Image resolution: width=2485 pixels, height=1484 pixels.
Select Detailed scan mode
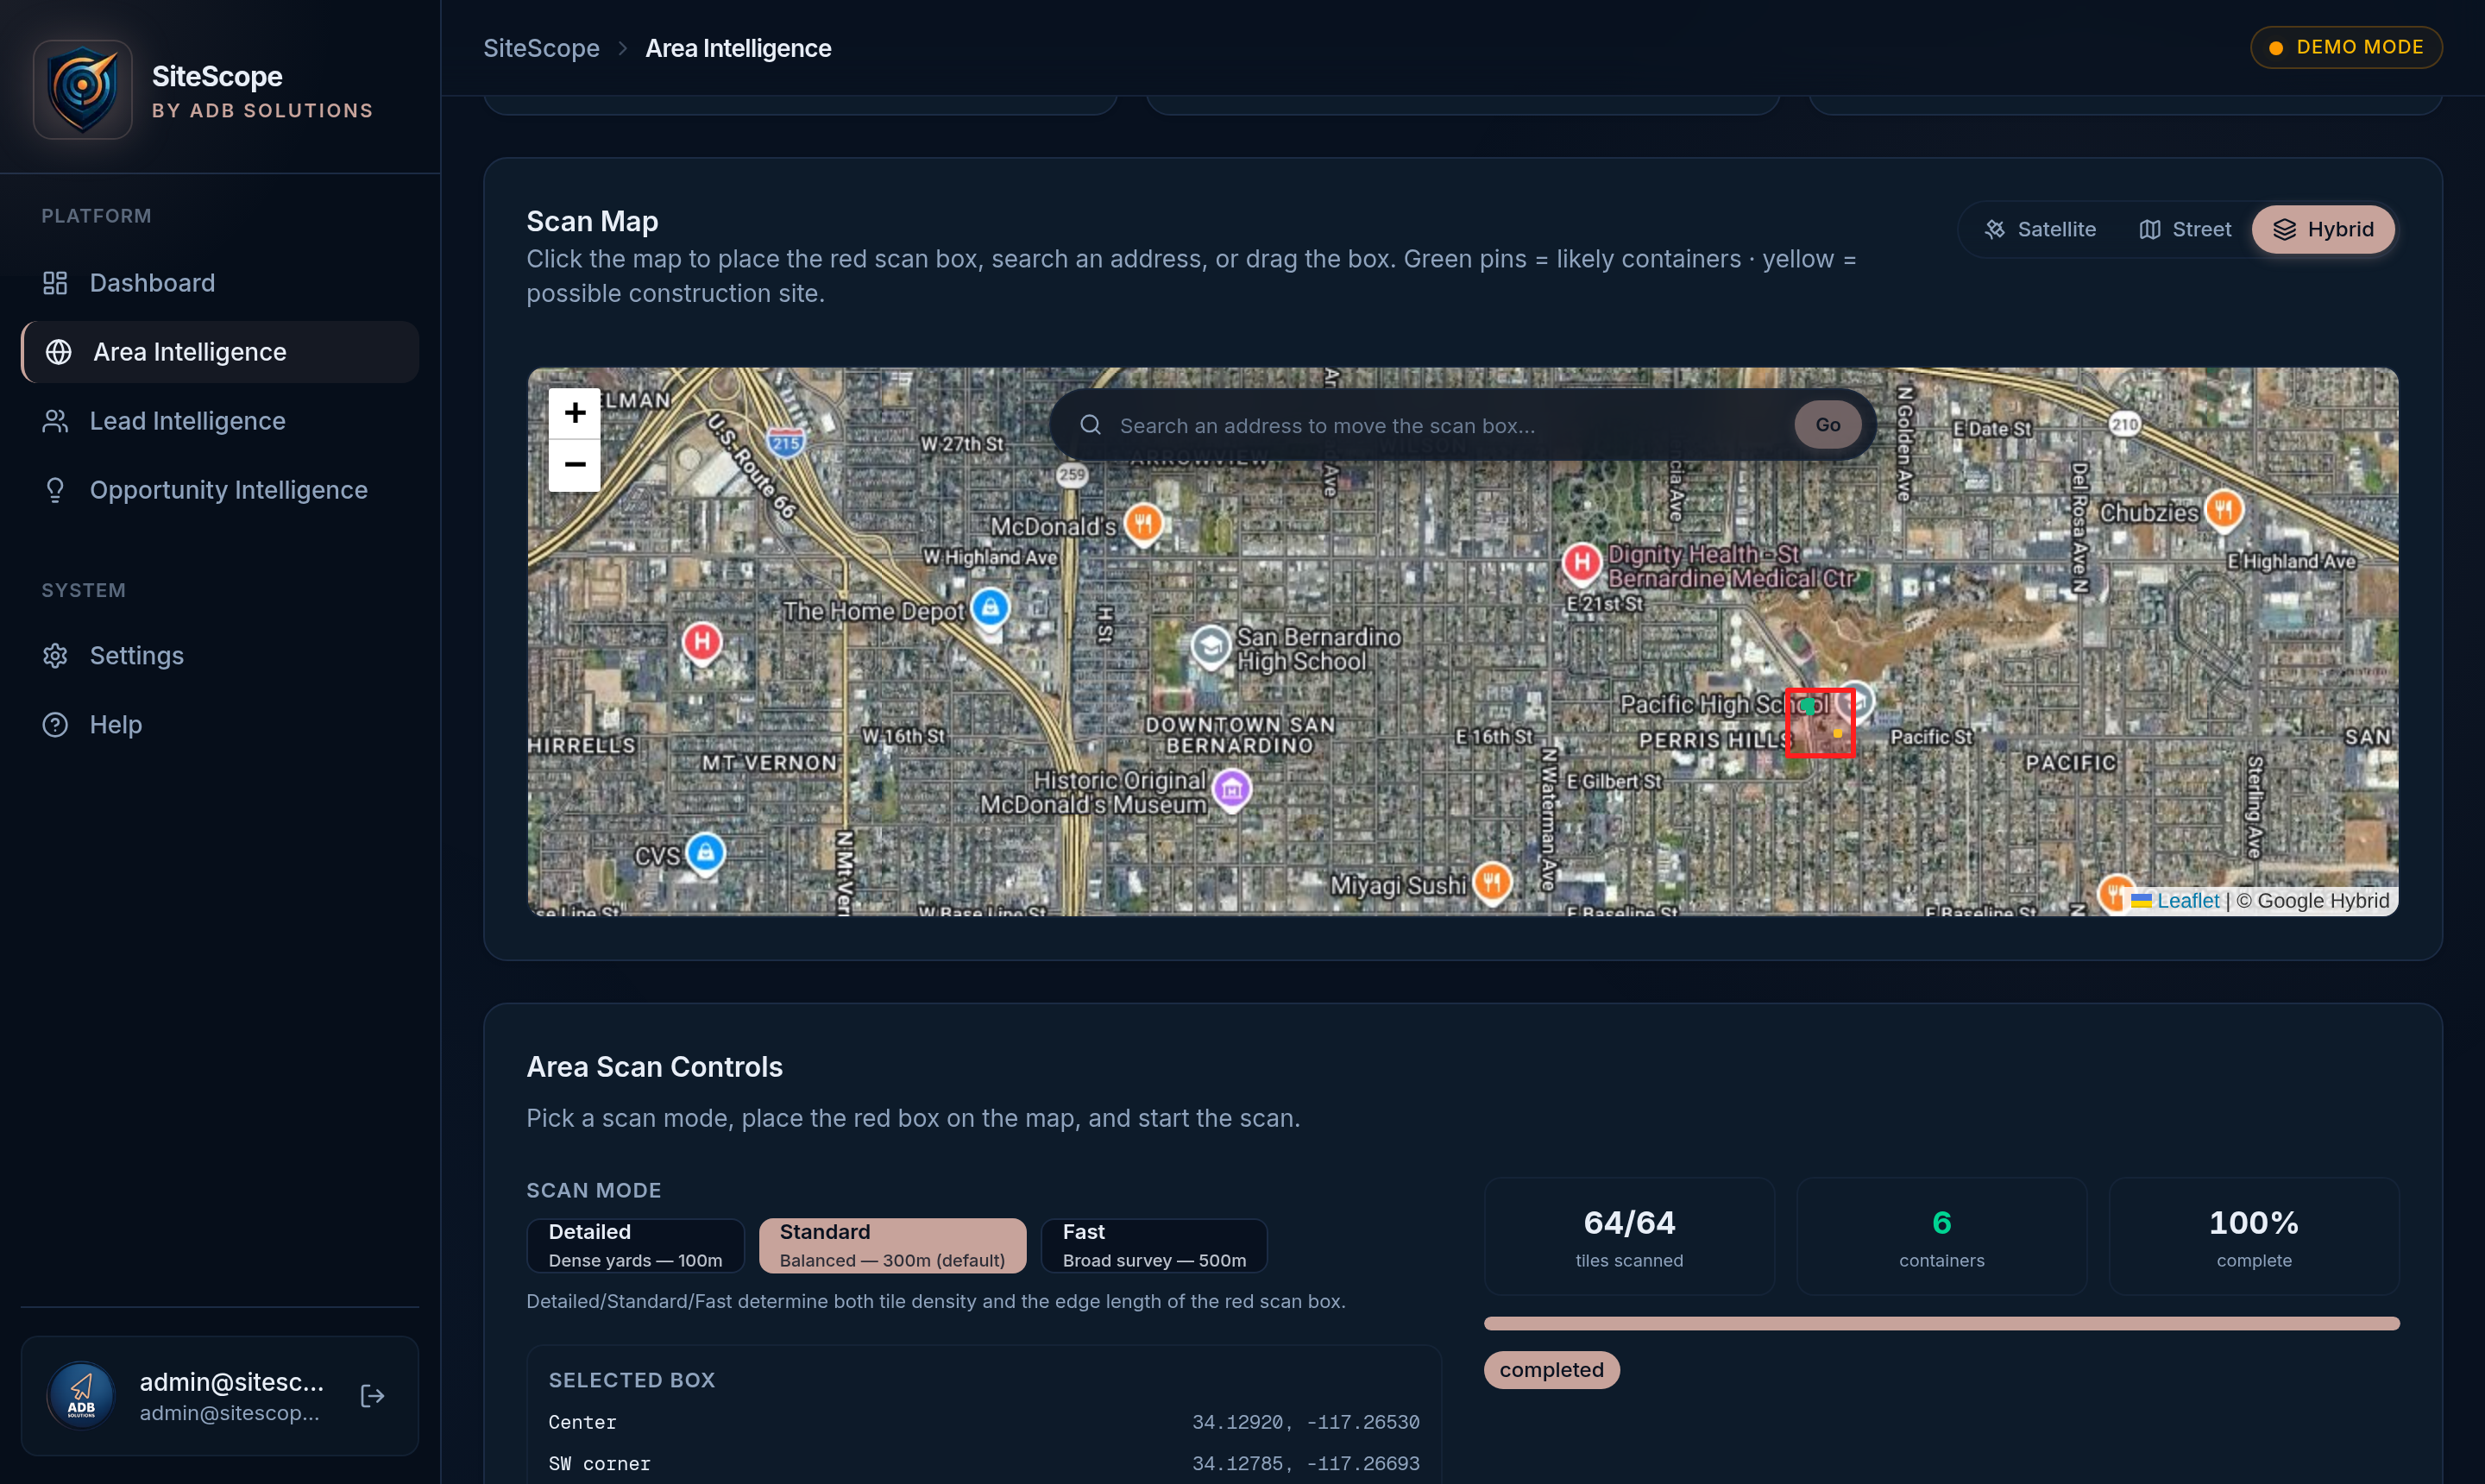point(636,1246)
